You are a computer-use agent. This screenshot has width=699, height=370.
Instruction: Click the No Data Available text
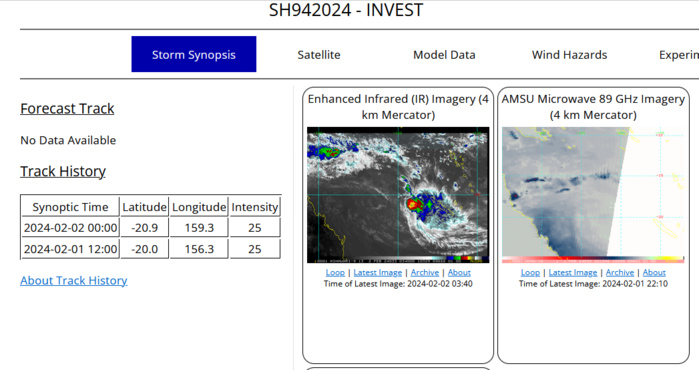click(68, 140)
